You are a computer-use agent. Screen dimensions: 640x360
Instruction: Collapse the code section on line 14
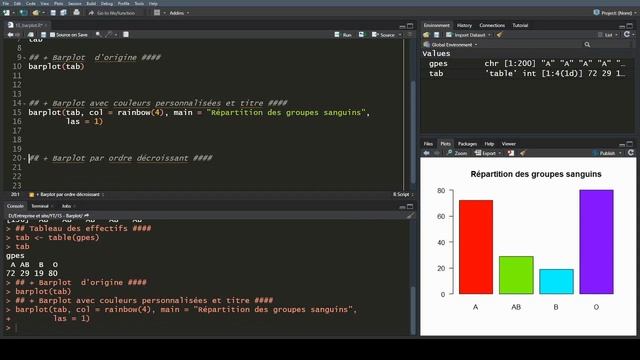point(24,103)
